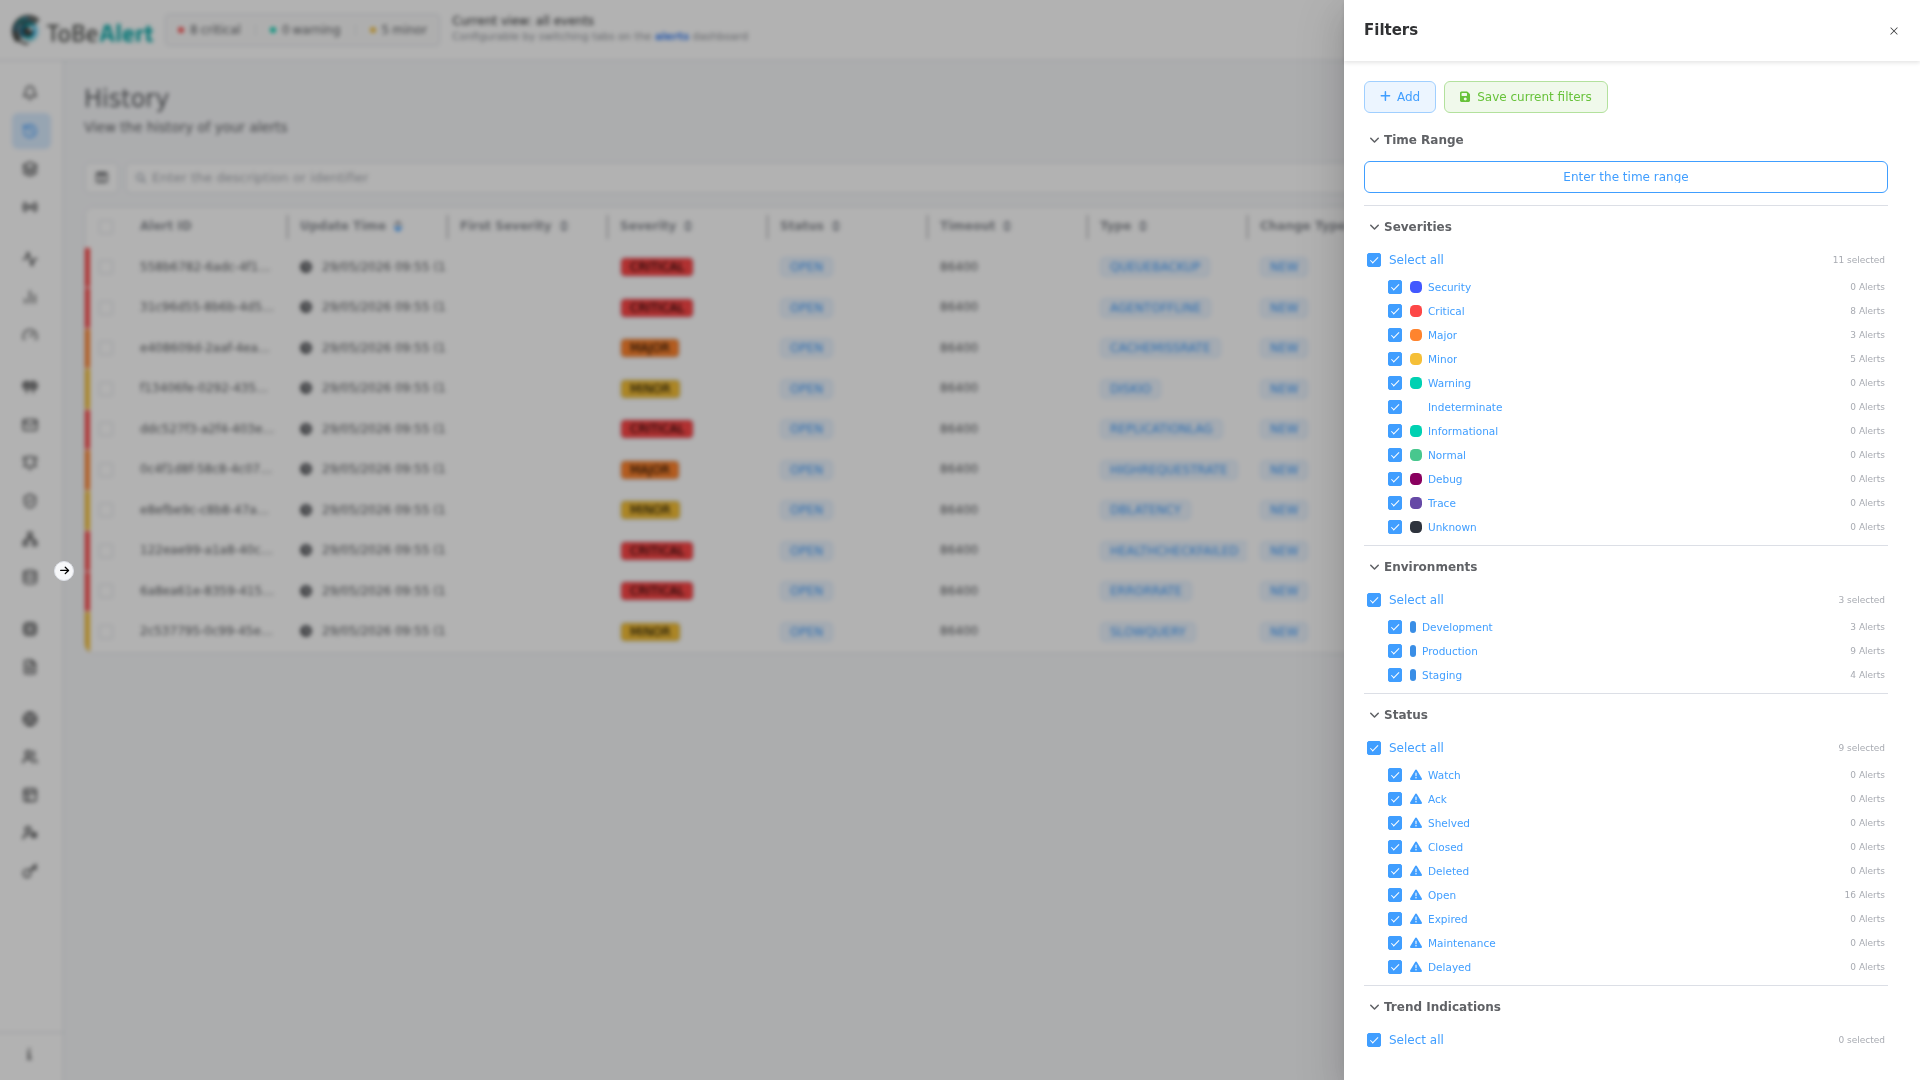Uncheck the Minor severity checkbox
1920x1080 pixels.
(x=1395, y=359)
